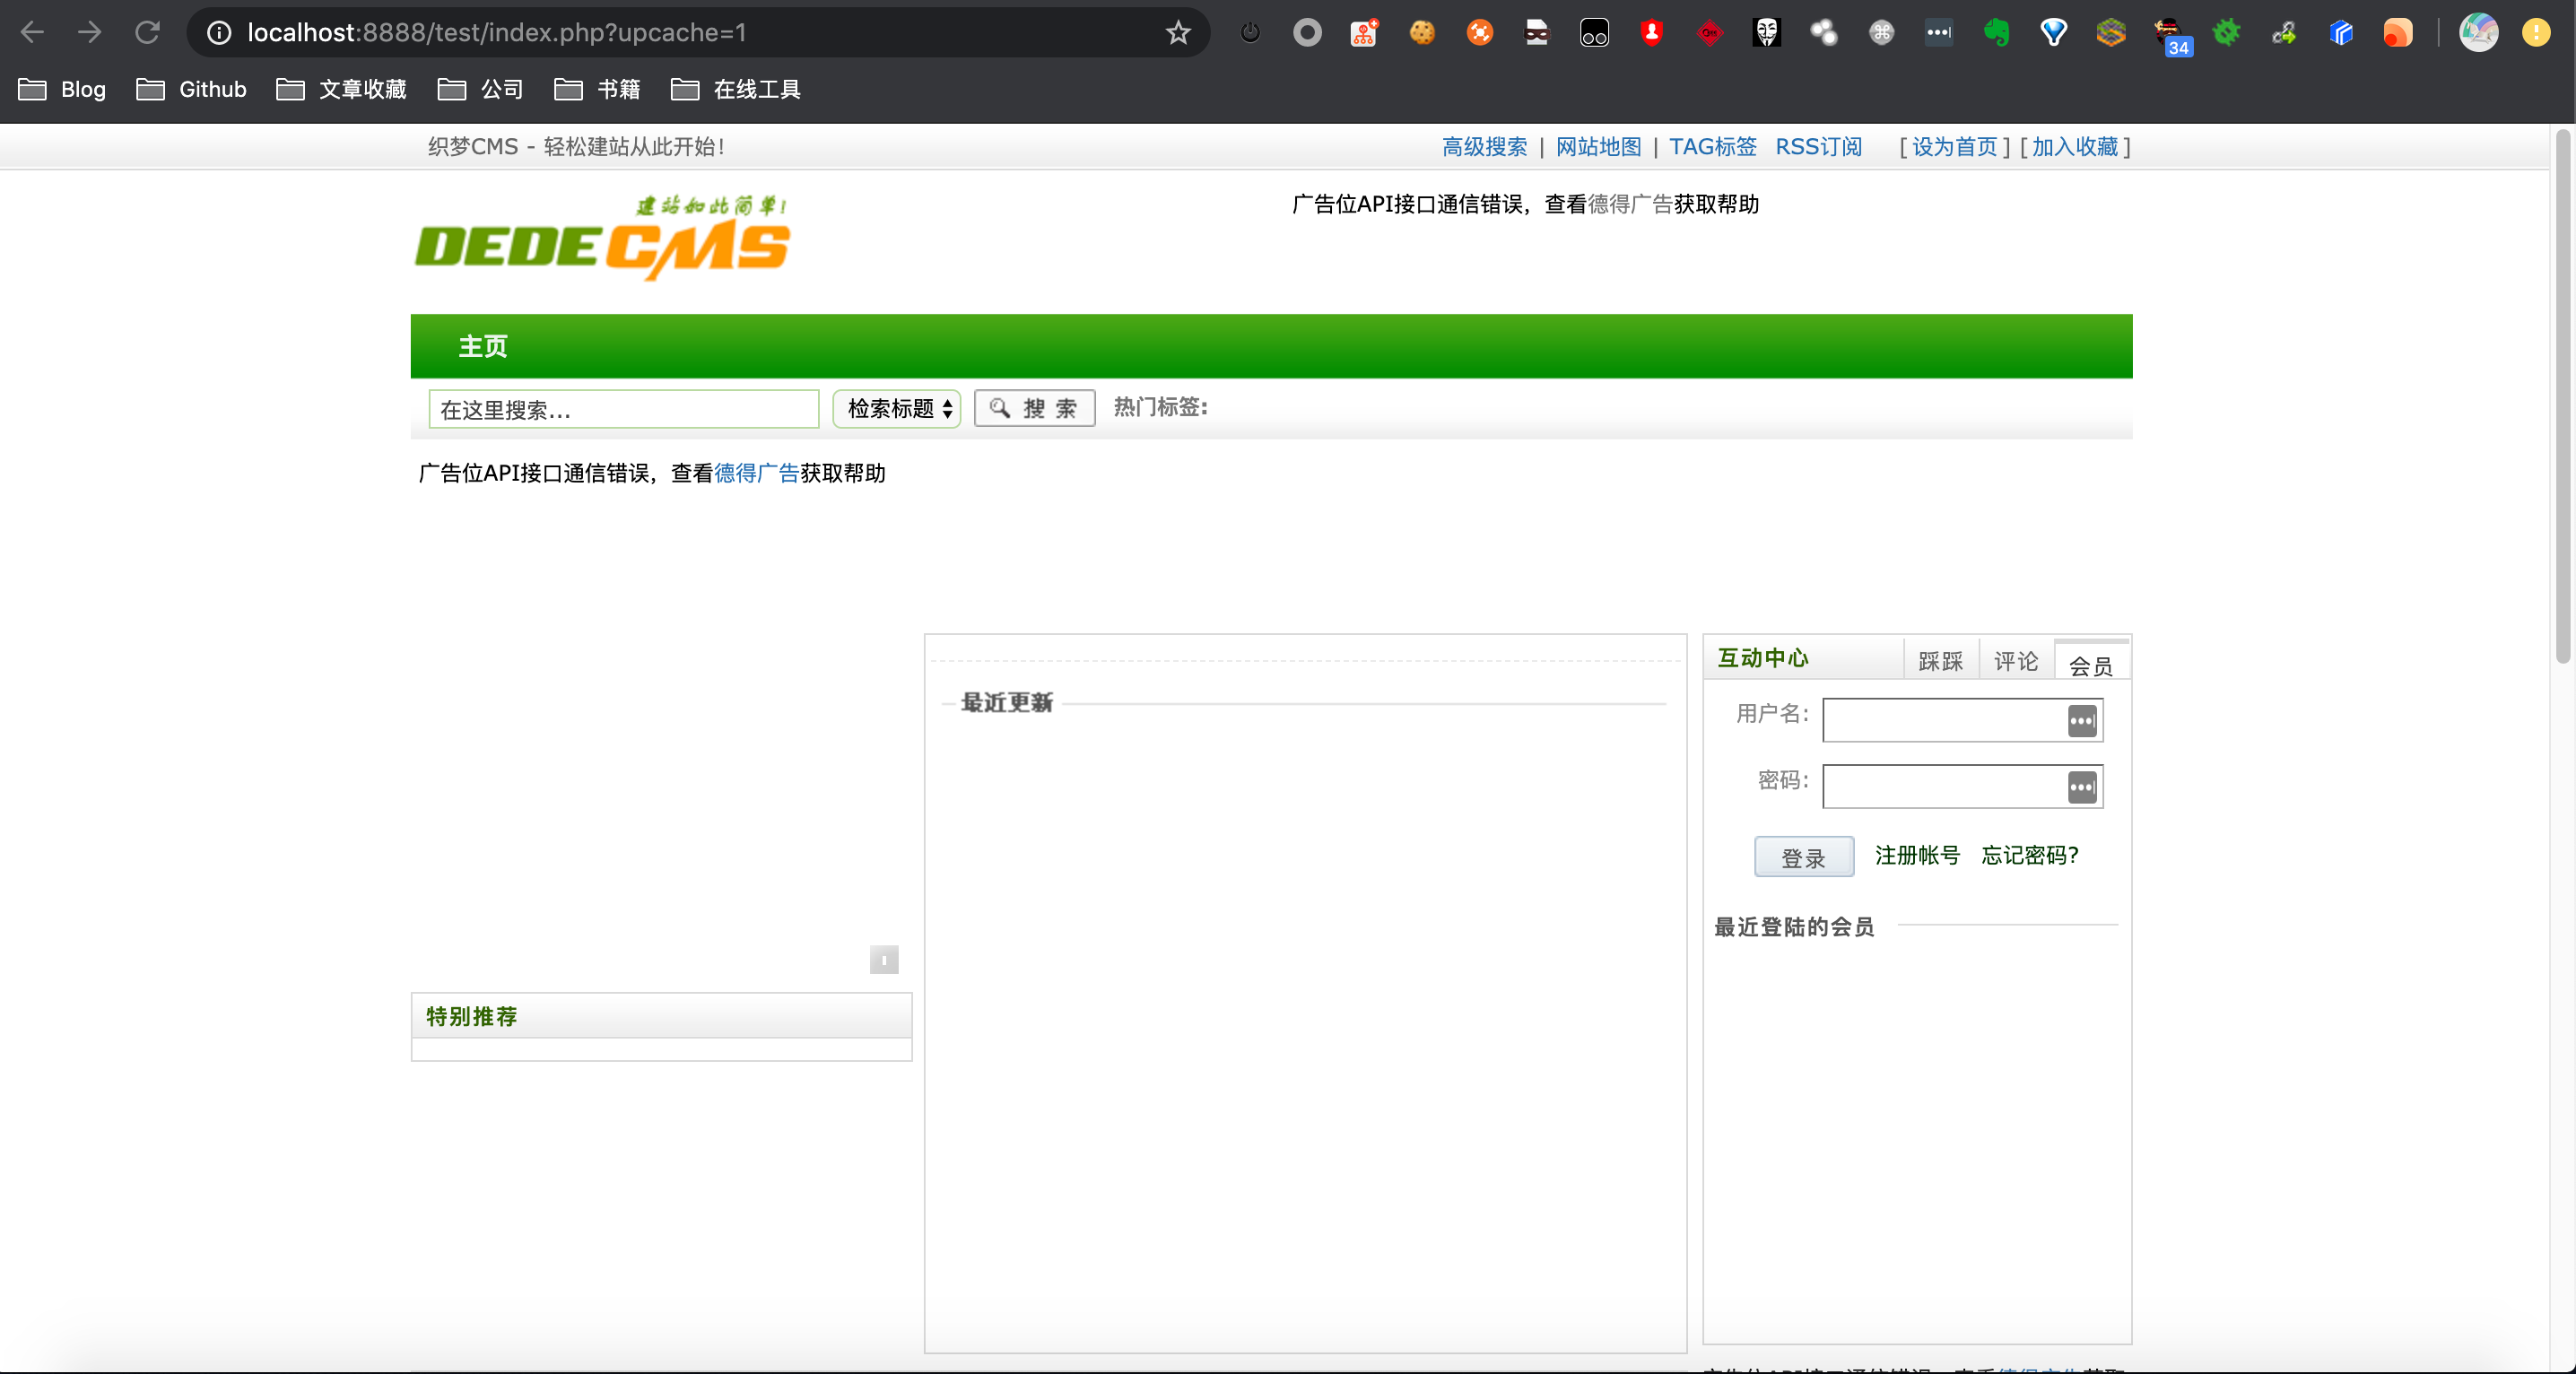2576x1374 pixels.
Task: Click the gray bubbles extension icon
Action: point(1824,33)
